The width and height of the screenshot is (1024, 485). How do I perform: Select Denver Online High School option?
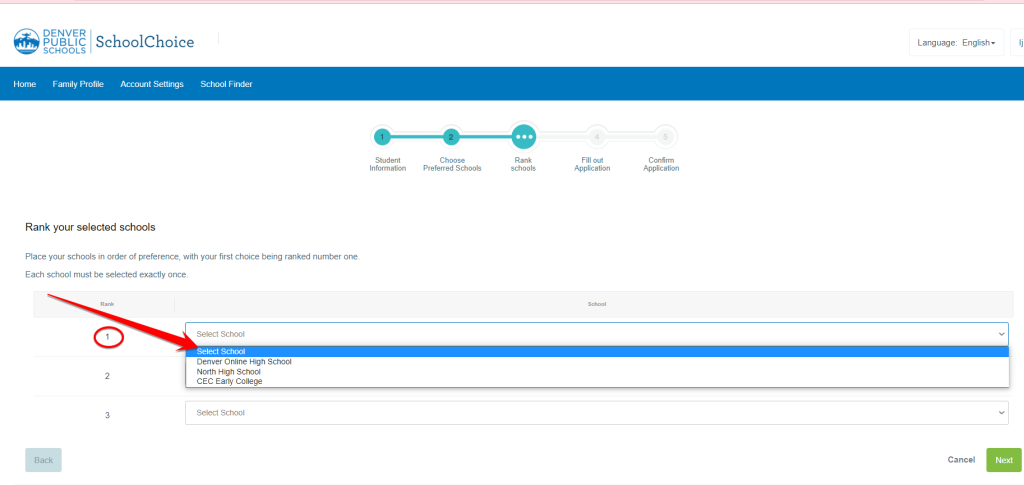tap(598, 362)
